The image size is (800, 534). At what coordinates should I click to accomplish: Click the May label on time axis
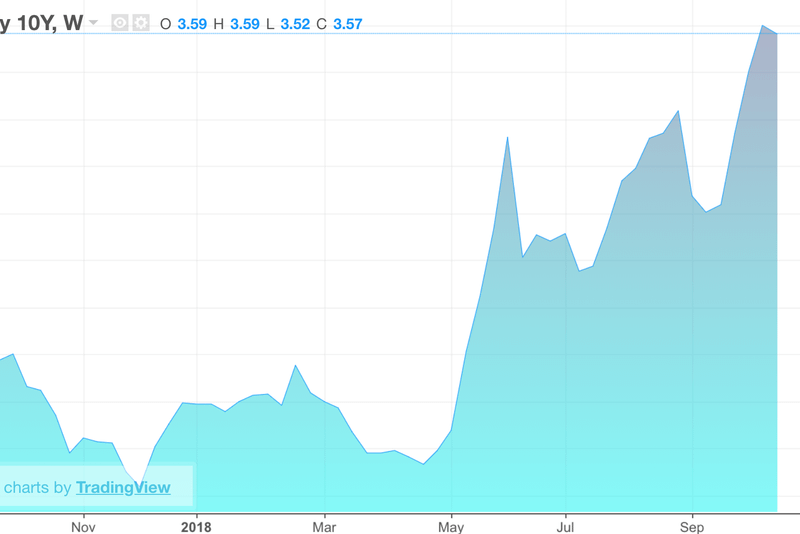tap(451, 524)
